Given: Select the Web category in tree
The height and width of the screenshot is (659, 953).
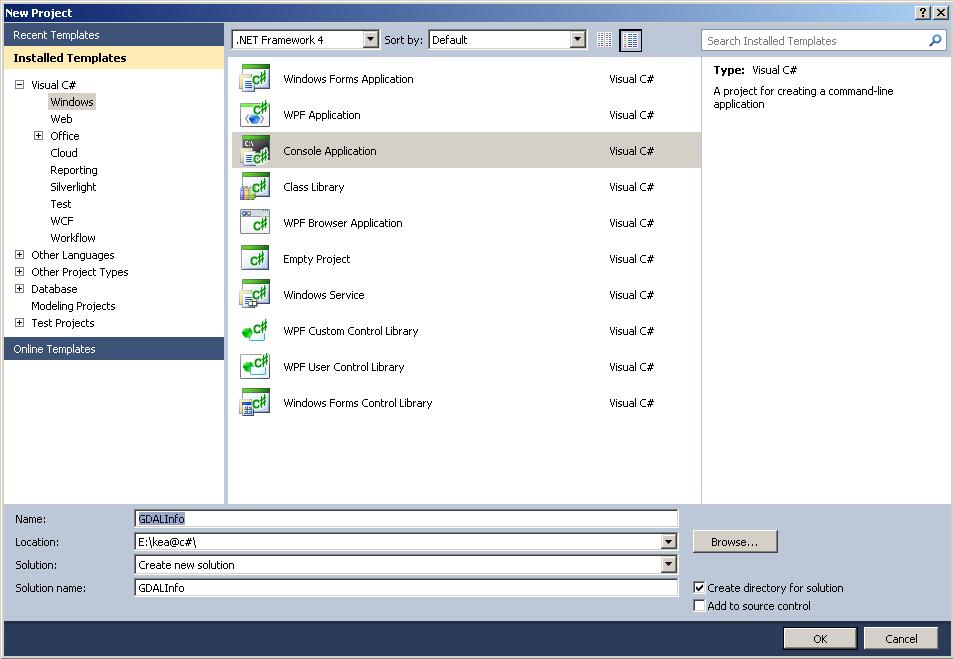Looking at the screenshot, I should point(61,119).
